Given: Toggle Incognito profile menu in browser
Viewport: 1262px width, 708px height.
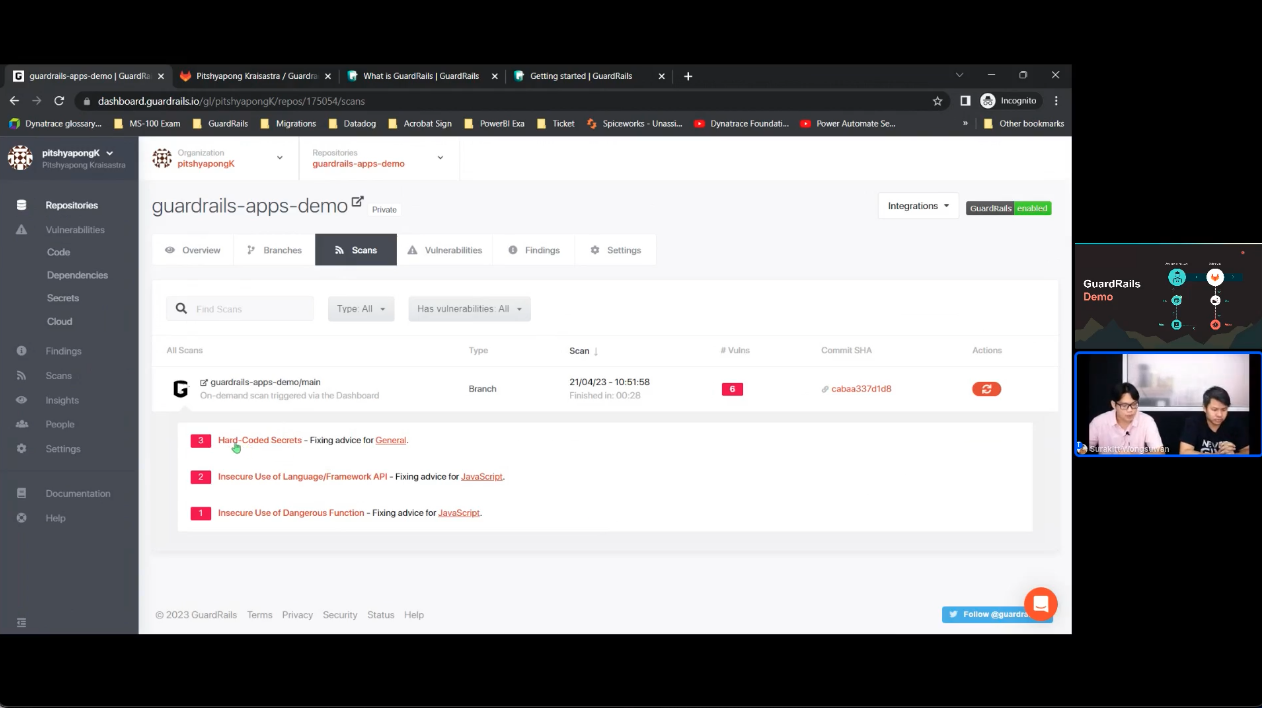Looking at the screenshot, I should pyautogui.click(x=1011, y=100).
